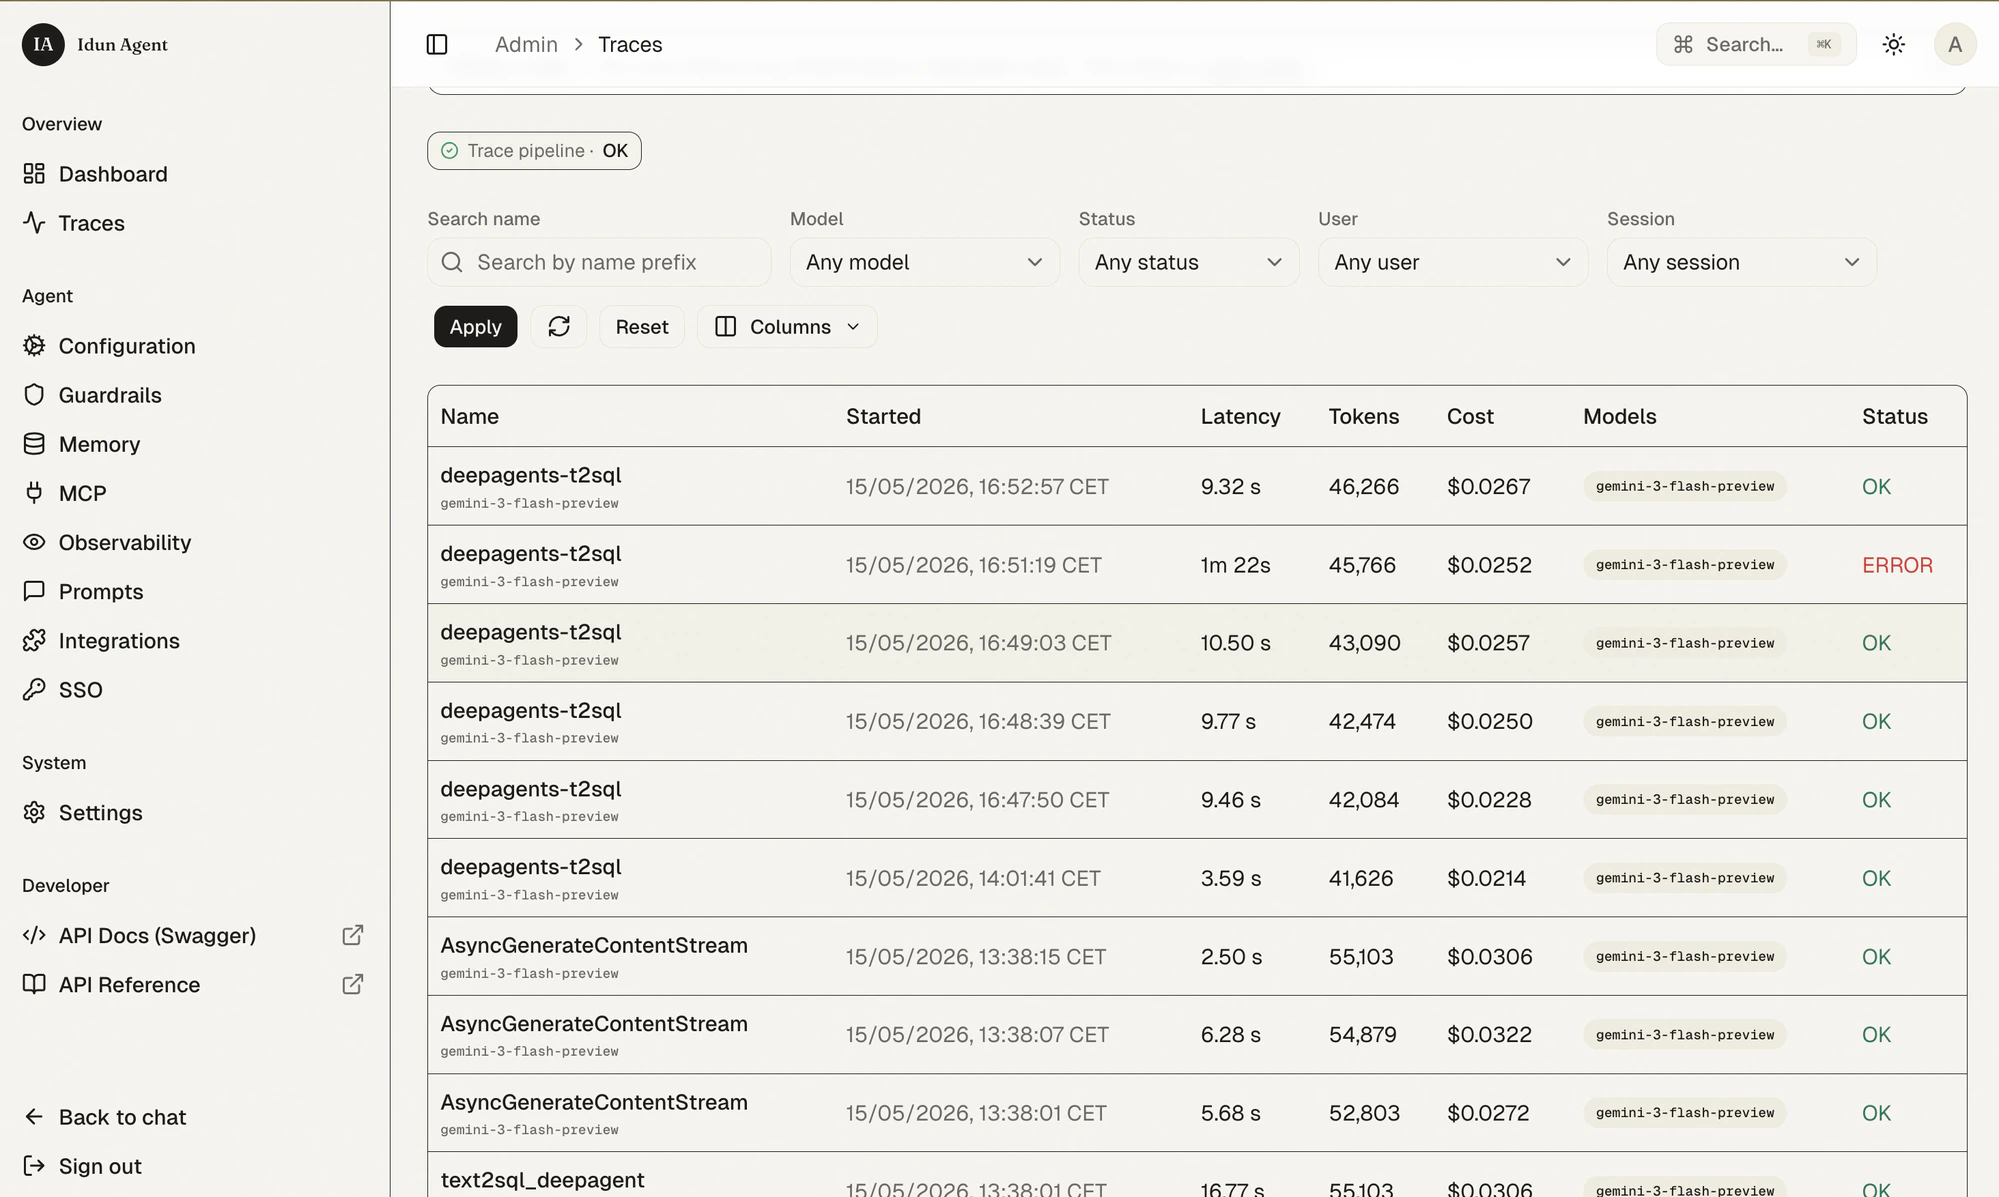The width and height of the screenshot is (1999, 1197).
Task: Click the Traces breadcrumb
Action: tap(630, 44)
